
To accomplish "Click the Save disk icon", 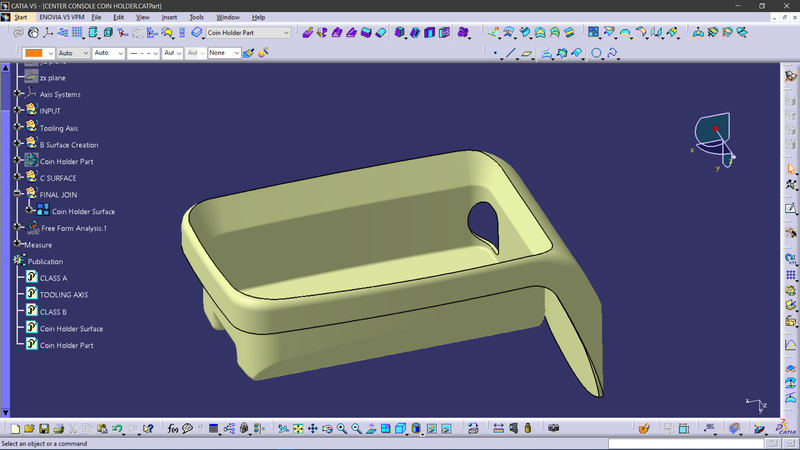I will 44,429.
